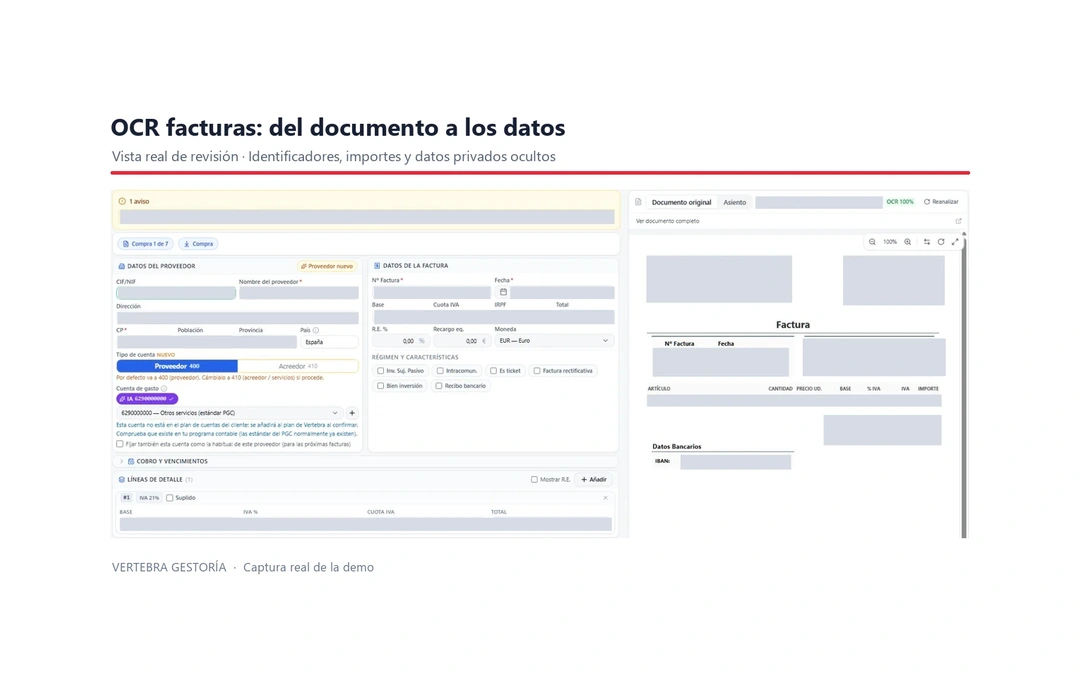Switch to the Asiento tab
Viewport: 1080px width, 675px height.
(734, 202)
